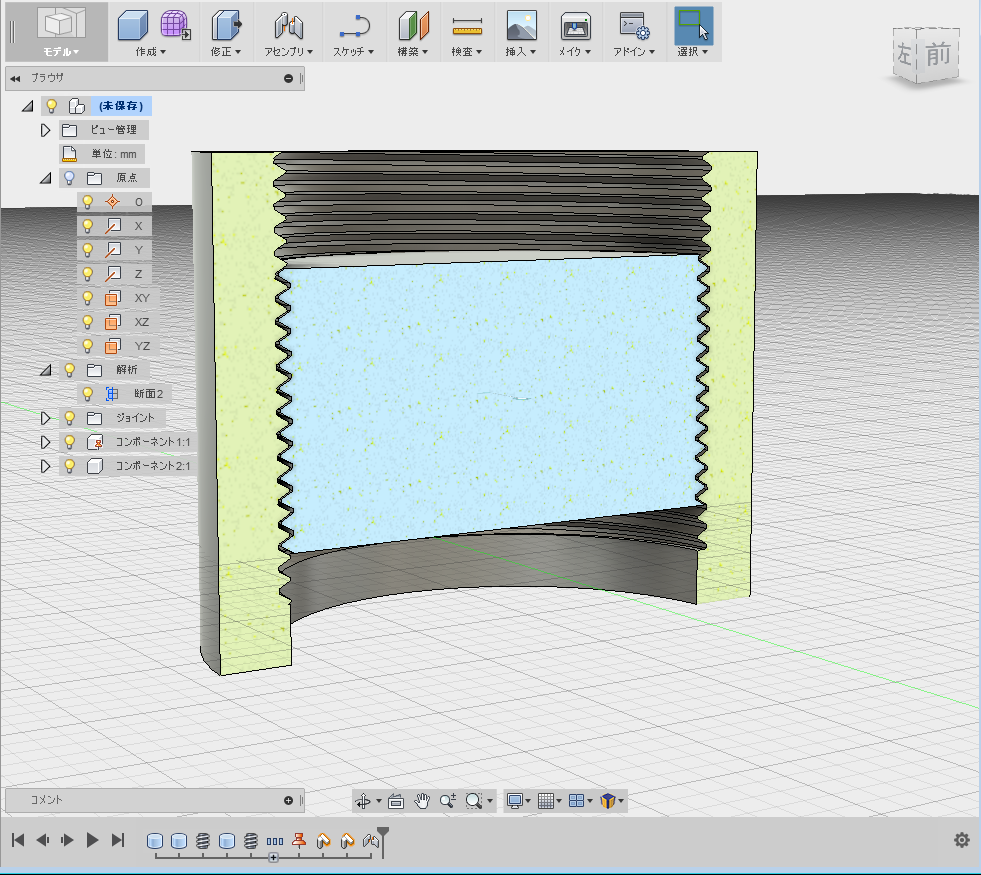Open the 挿入 (Insert) image icon
981x875 pixels.
[x=521, y=27]
